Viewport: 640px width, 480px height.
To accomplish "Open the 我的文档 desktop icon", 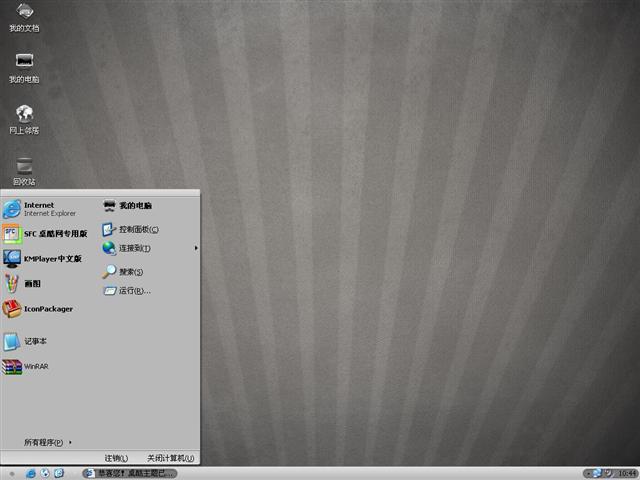I will click(24, 17).
